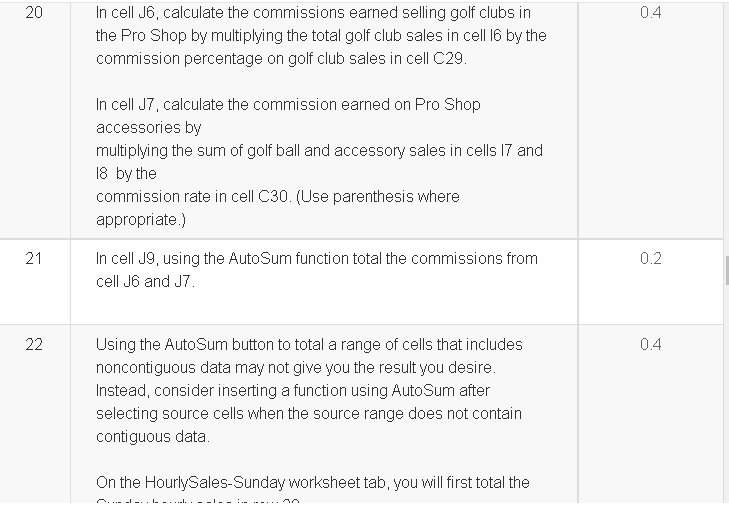Select the 0.4 points value for step 22
Image resolution: width=729 pixels, height=506 pixels.
(650, 345)
